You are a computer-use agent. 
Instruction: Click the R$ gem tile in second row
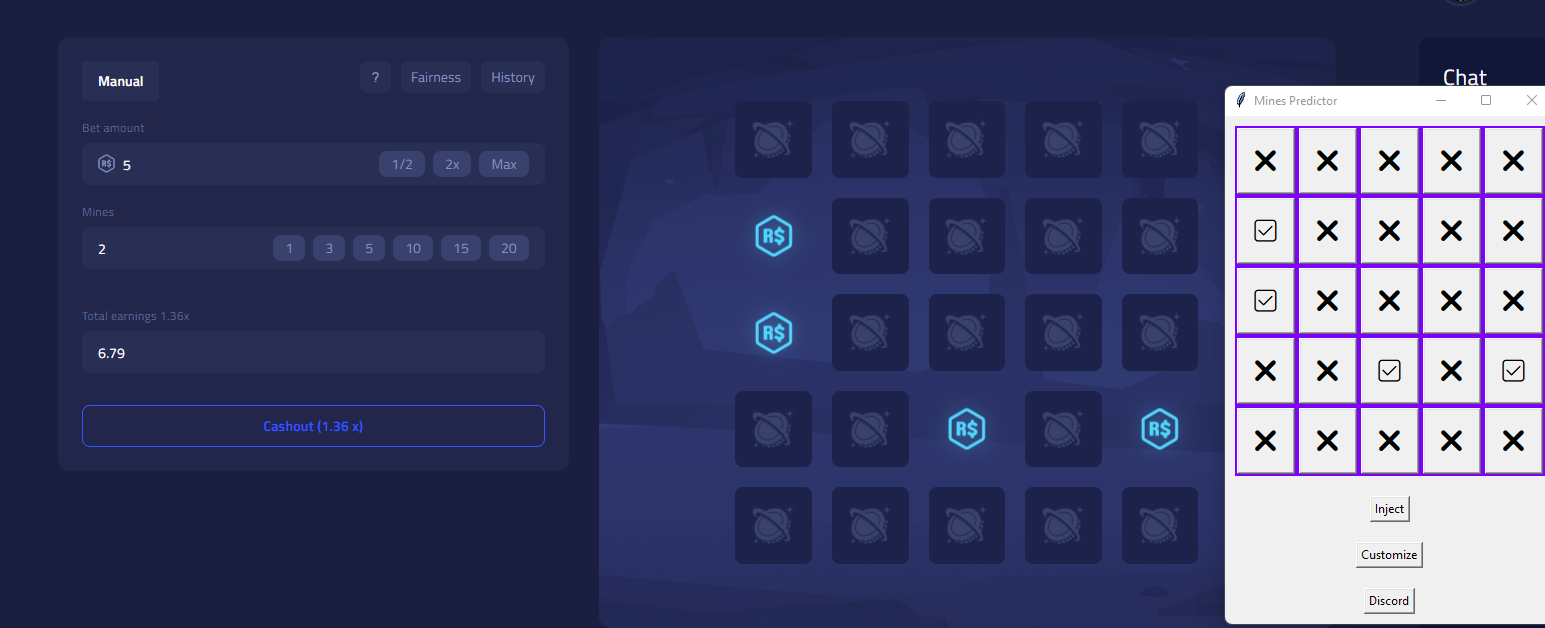click(773, 236)
